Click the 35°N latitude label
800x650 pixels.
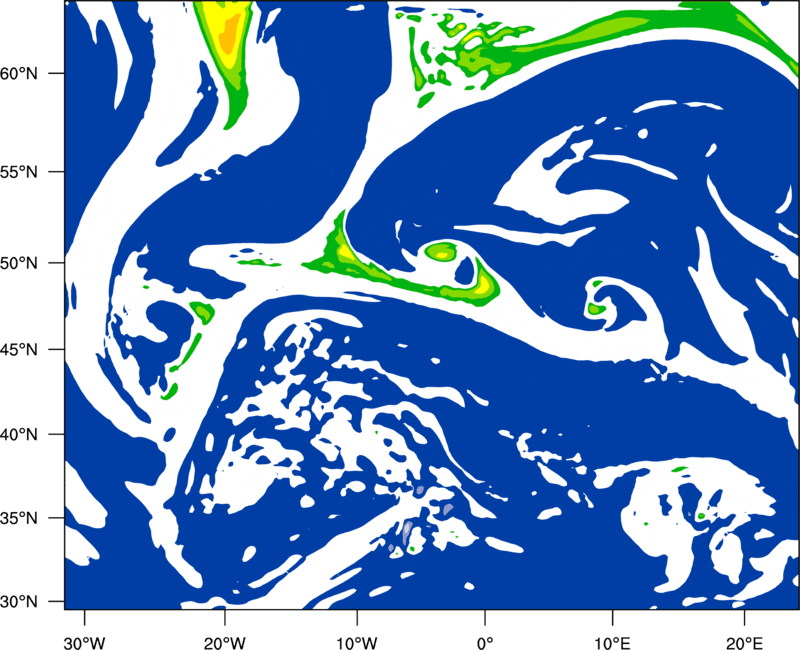coord(19,518)
